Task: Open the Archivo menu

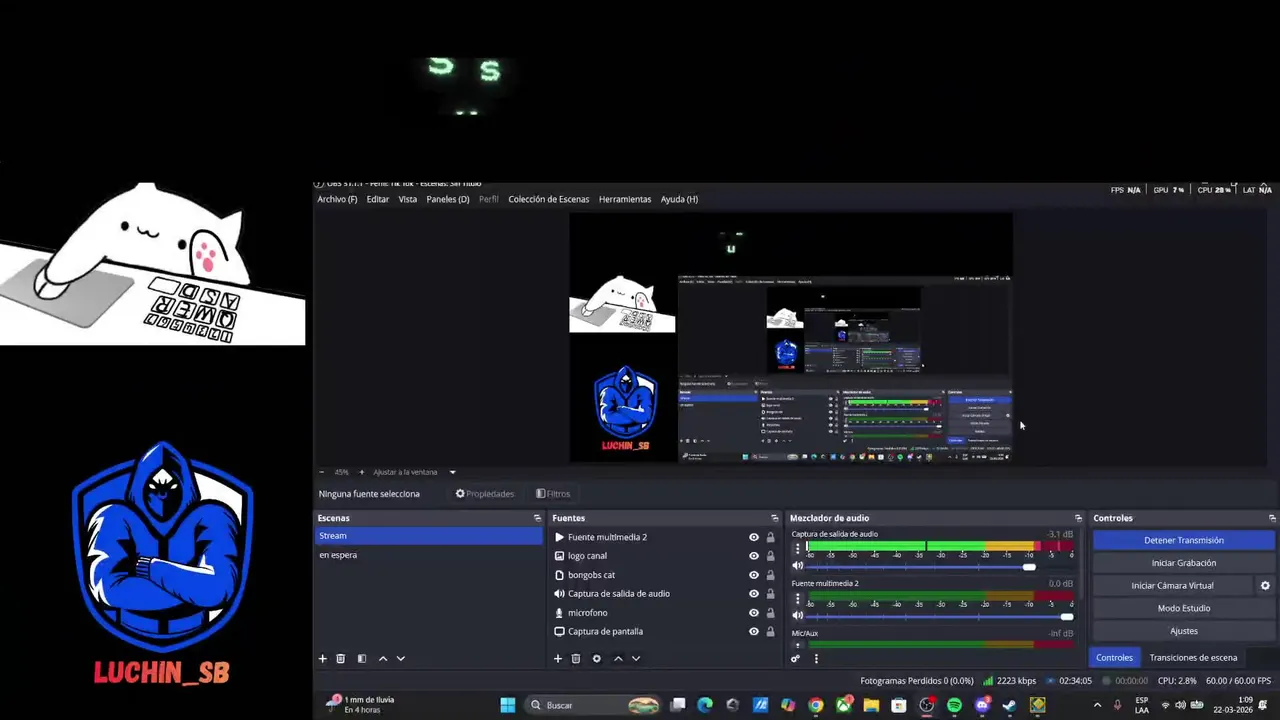Action: point(337,199)
